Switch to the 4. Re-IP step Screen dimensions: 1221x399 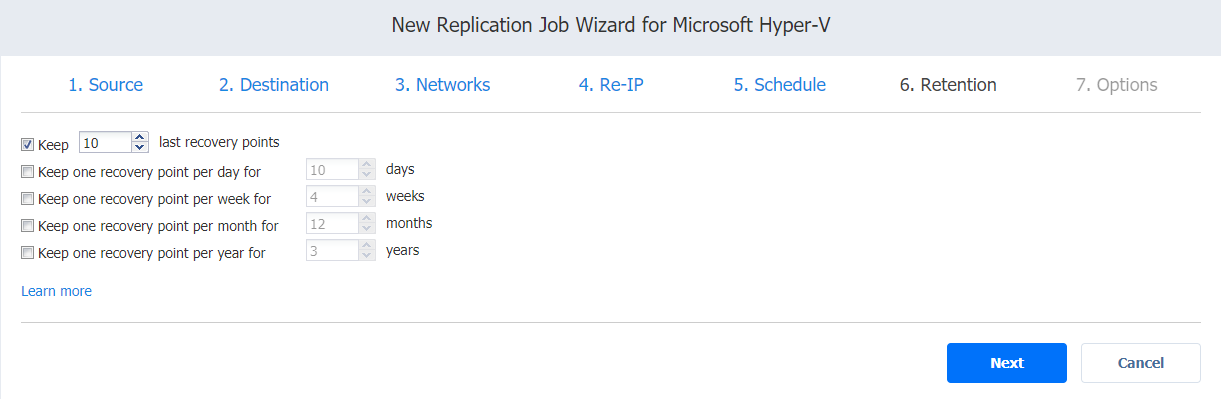610,85
